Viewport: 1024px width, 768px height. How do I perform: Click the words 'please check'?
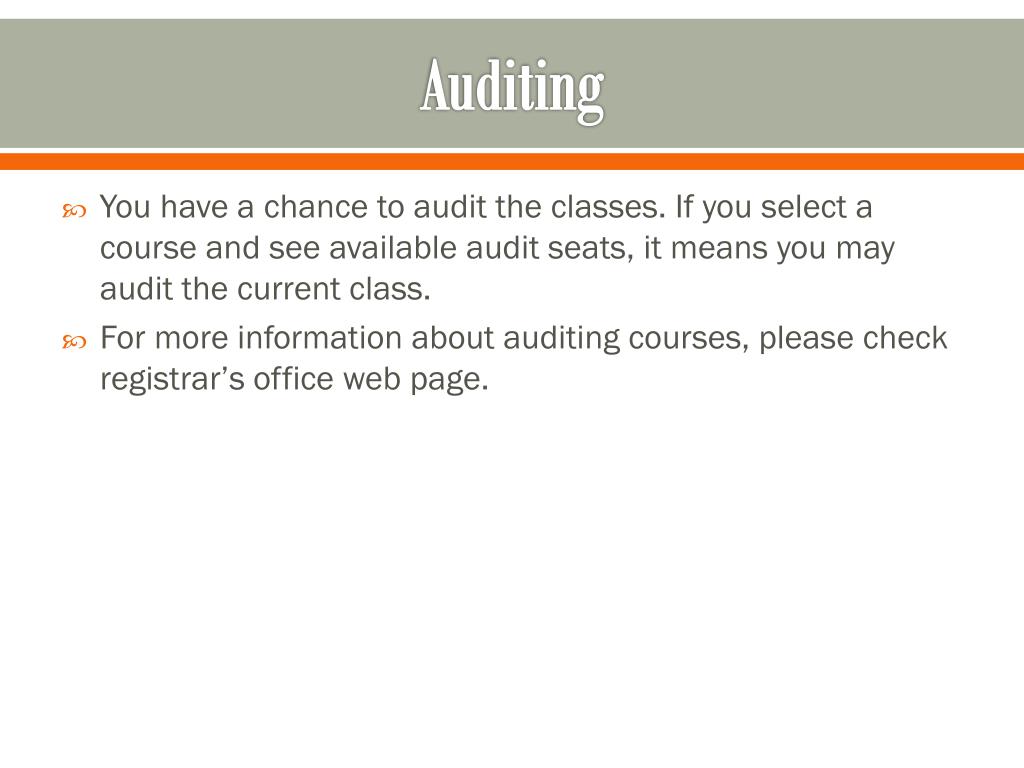coord(853,340)
